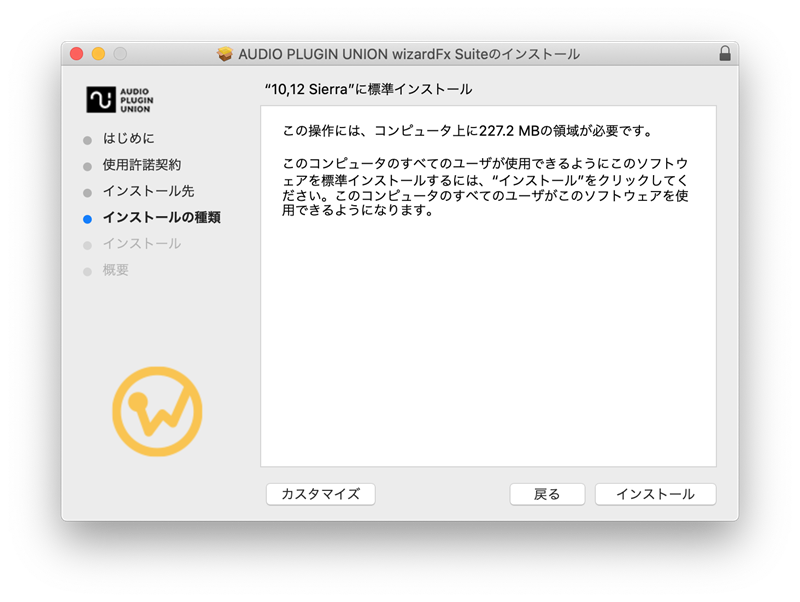
Task: Click the yellow wizardFx circle logo
Action: click(x=157, y=411)
